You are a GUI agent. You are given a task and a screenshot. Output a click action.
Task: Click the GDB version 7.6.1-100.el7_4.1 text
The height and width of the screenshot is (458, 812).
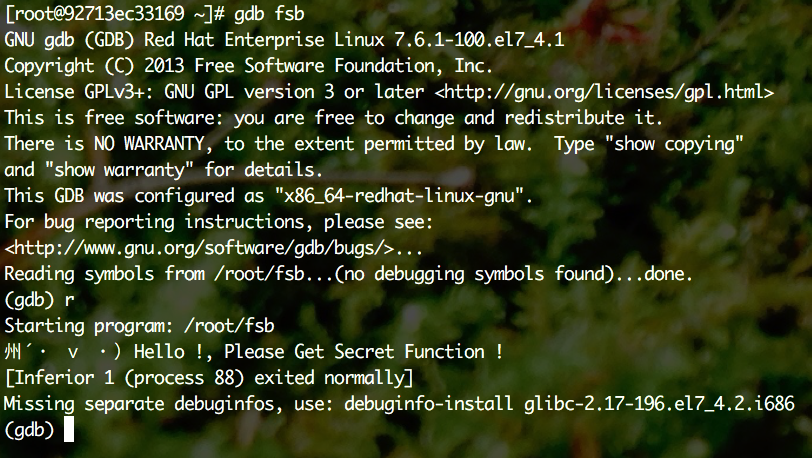pos(480,40)
